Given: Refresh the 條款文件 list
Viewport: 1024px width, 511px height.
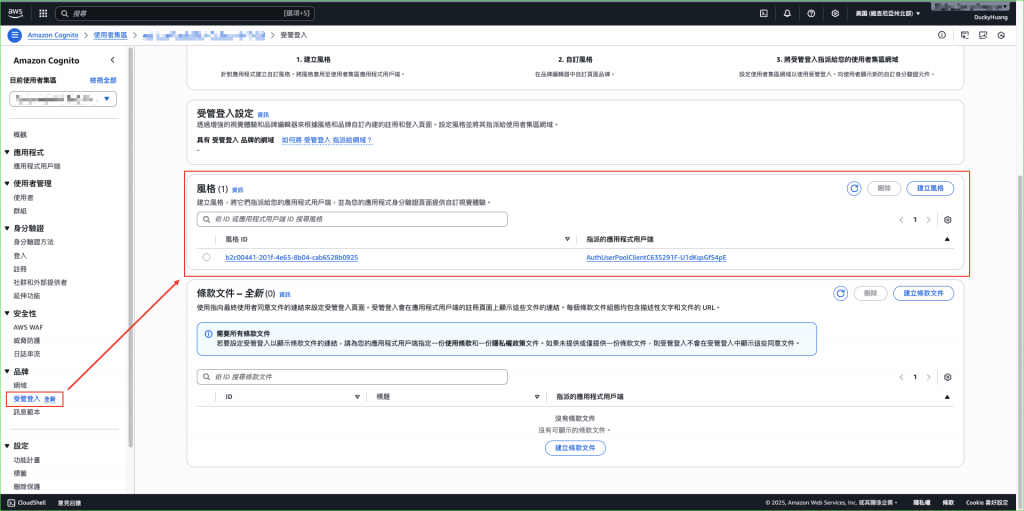Looking at the screenshot, I should pyautogui.click(x=840, y=293).
